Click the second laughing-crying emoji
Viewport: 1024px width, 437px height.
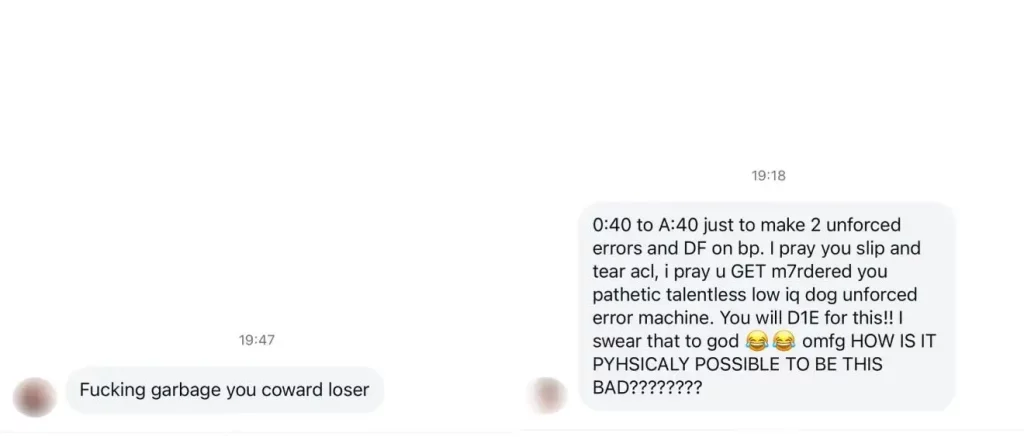[783, 341]
